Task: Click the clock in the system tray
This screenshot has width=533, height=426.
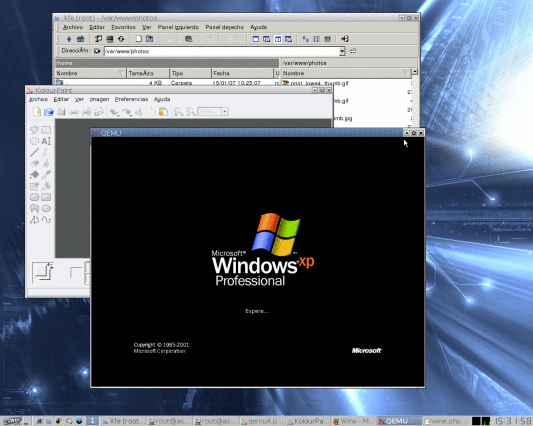Action: 513,421
